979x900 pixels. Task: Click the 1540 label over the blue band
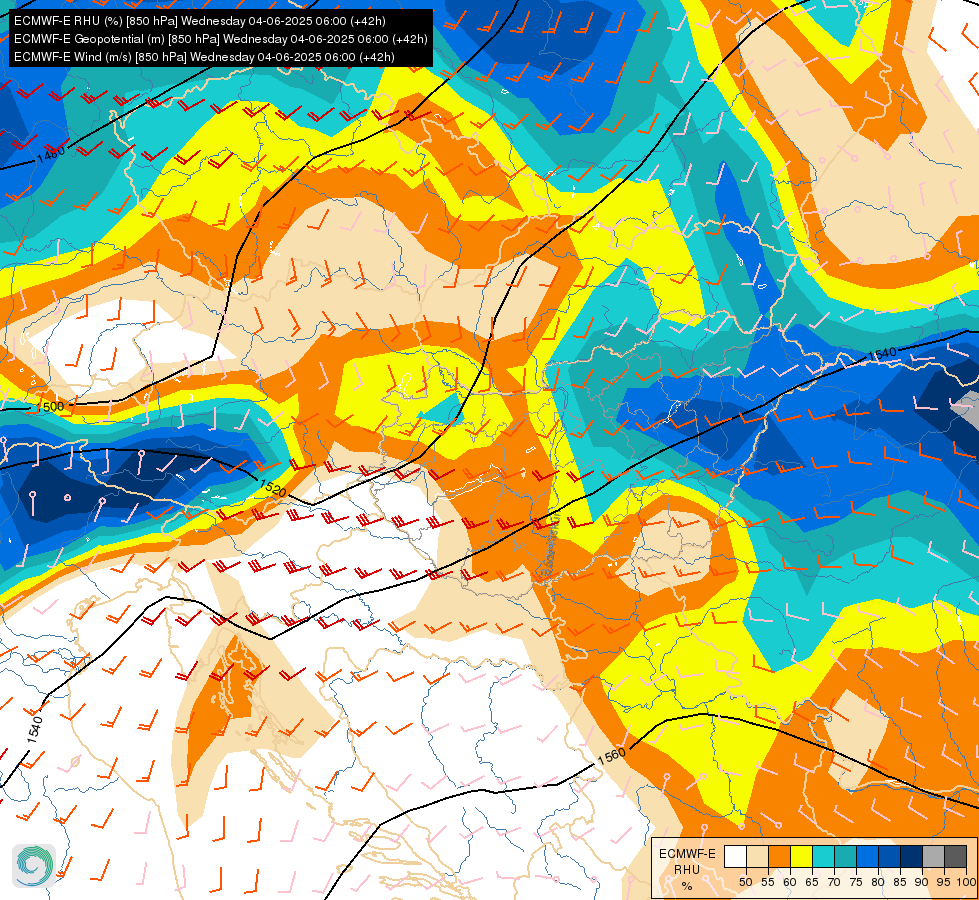(882, 355)
